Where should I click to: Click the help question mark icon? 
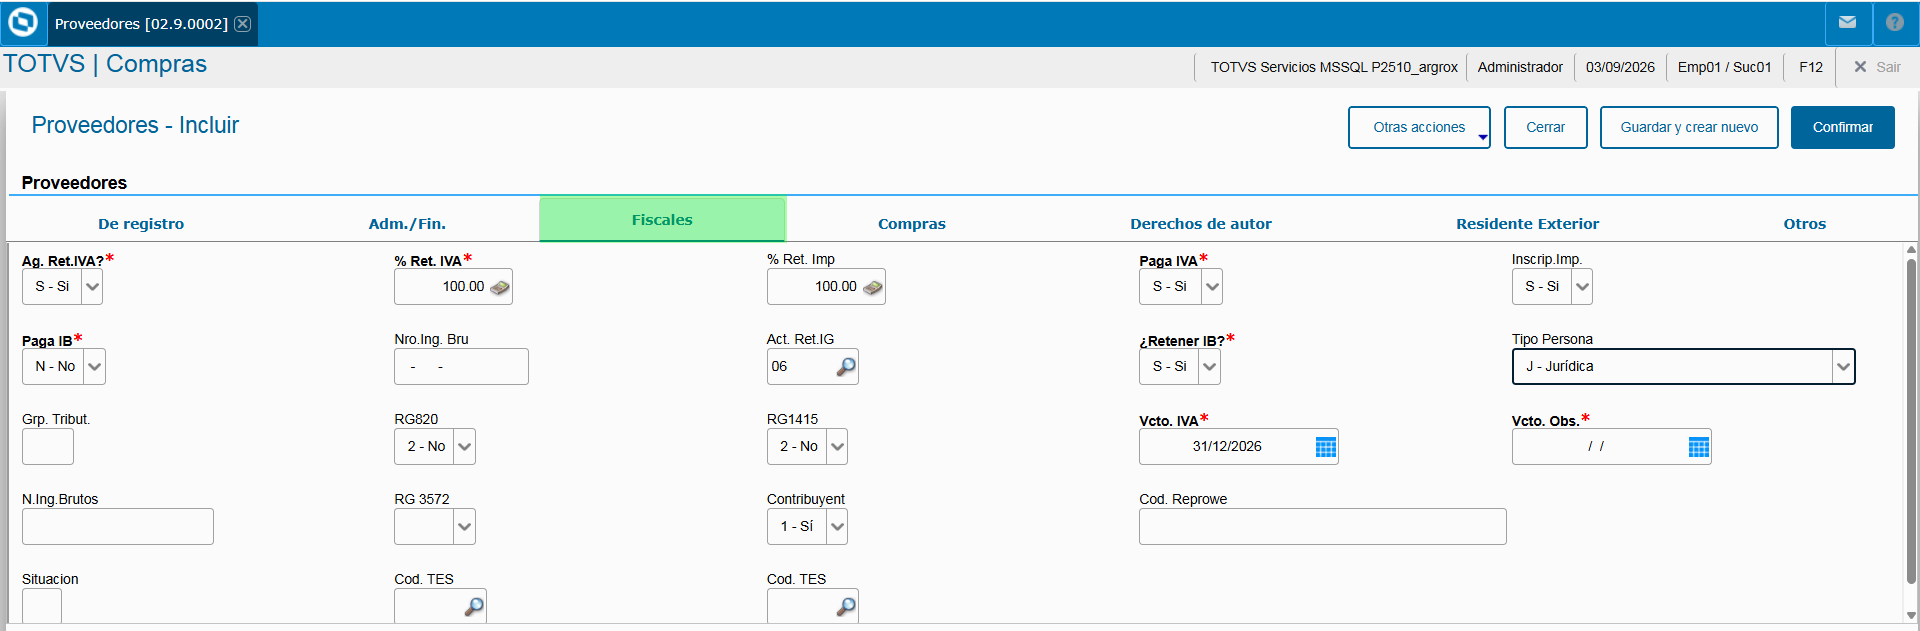pyautogui.click(x=1895, y=22)
